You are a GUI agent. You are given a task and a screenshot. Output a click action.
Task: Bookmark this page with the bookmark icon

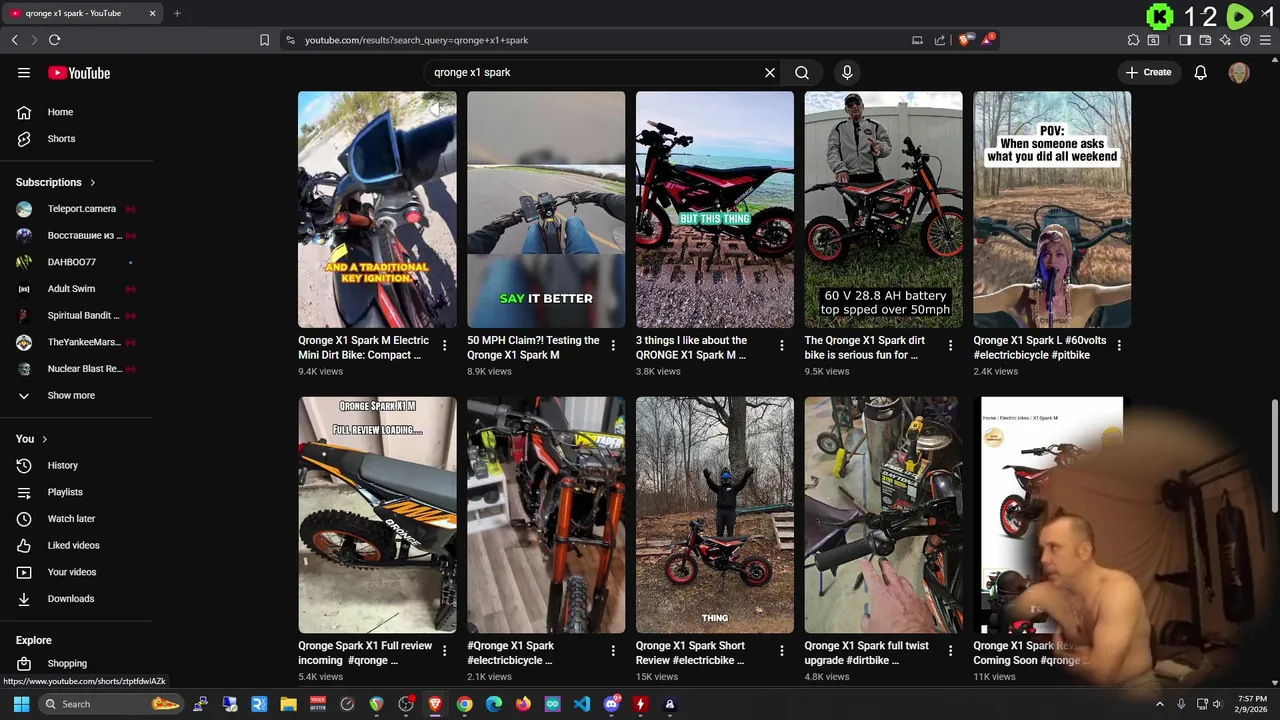point(264,40)
